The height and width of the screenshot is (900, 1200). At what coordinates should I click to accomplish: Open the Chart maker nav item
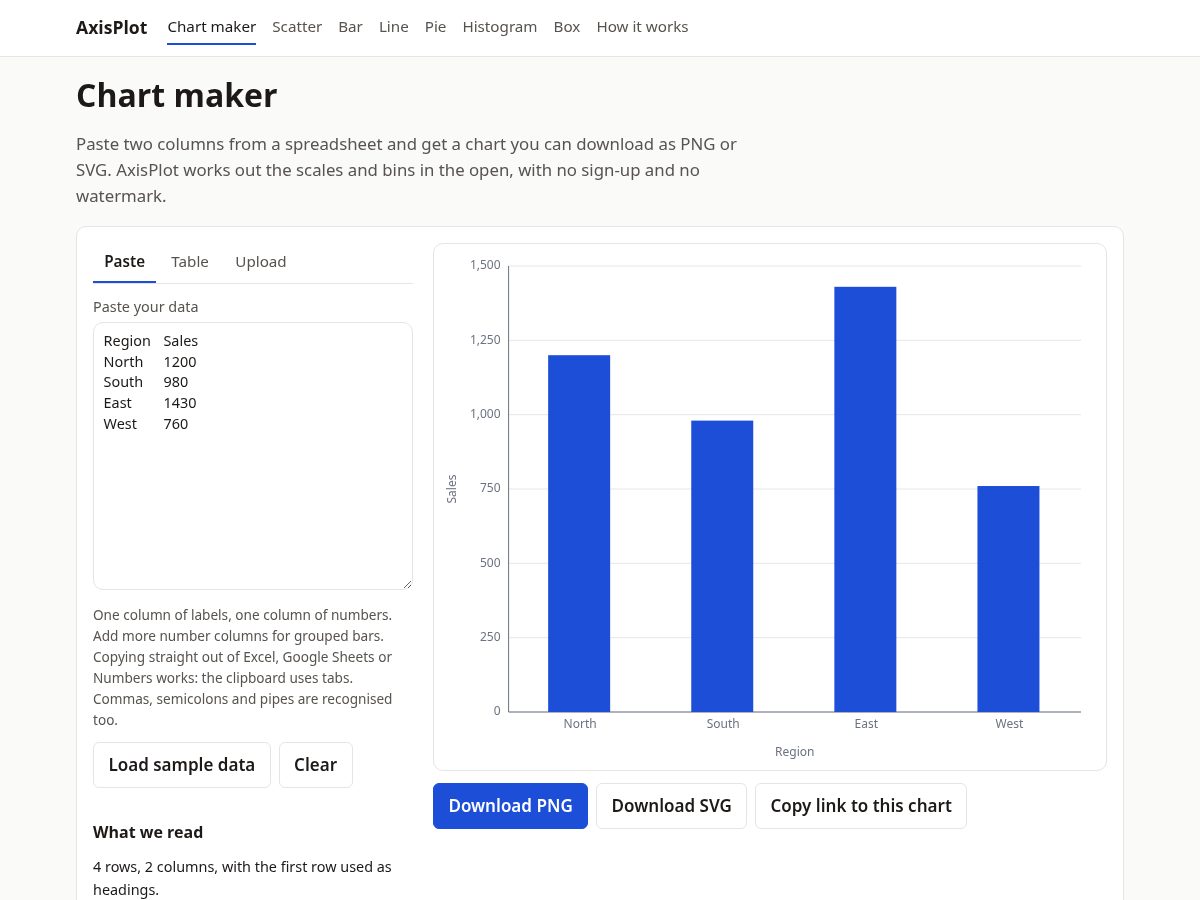(x=211, y=27)
